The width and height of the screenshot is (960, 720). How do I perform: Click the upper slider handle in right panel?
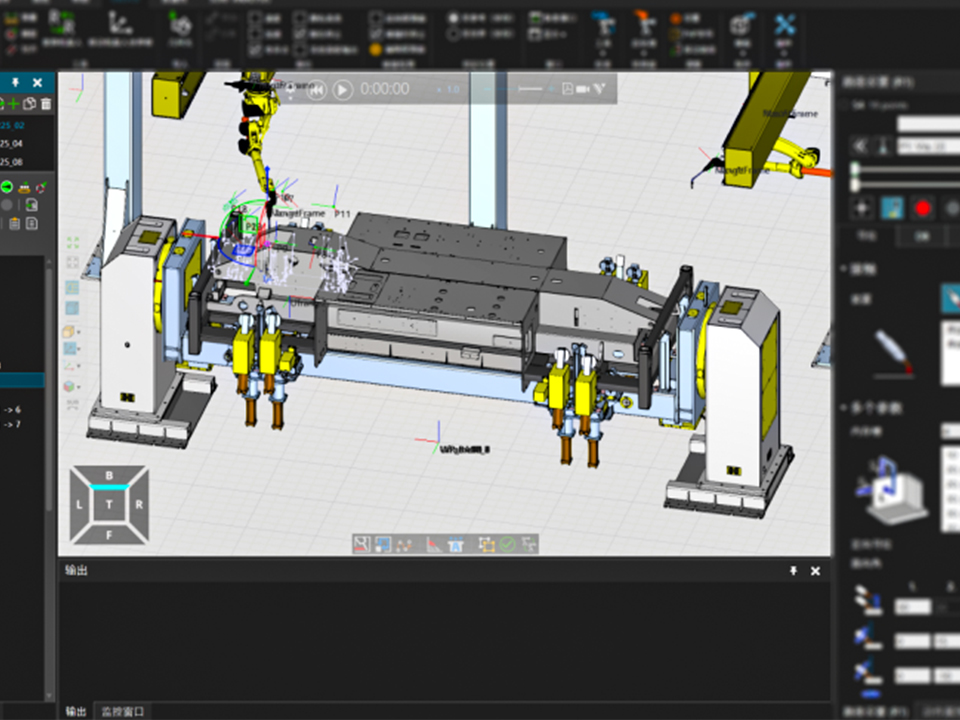(855, 171)
